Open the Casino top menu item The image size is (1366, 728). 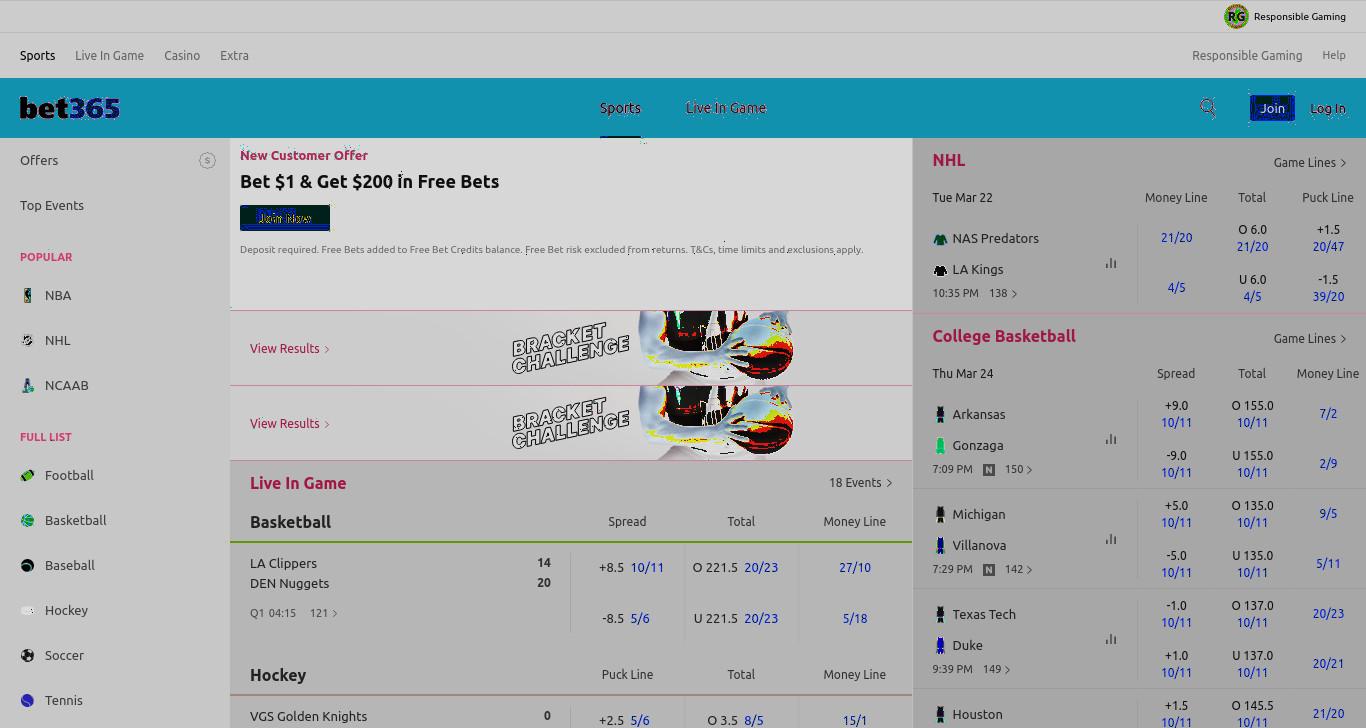(x=182, y=55)
